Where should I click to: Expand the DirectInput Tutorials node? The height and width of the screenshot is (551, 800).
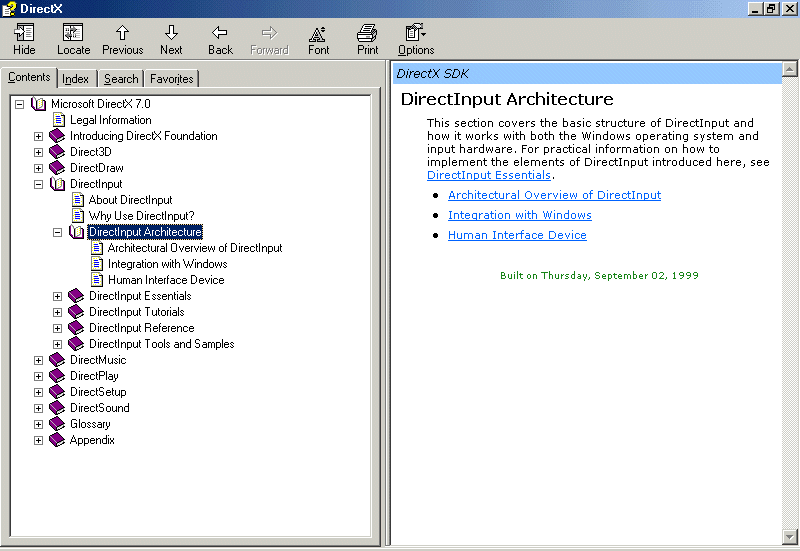[57, 312]
